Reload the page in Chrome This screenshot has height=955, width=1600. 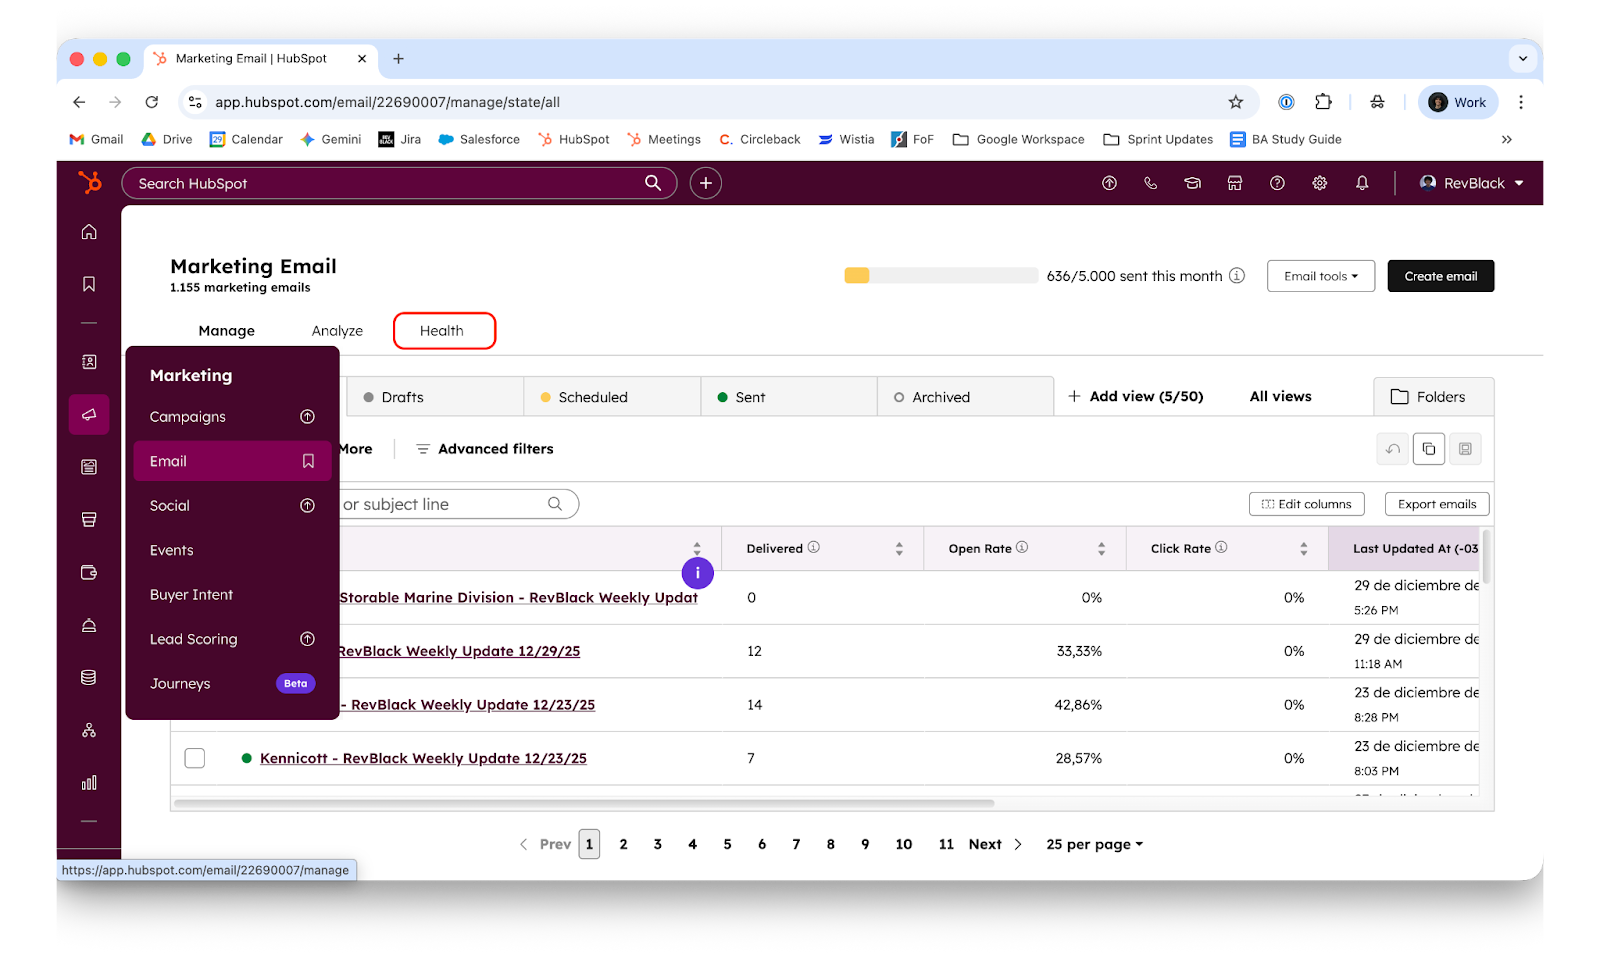coord(152,102)
